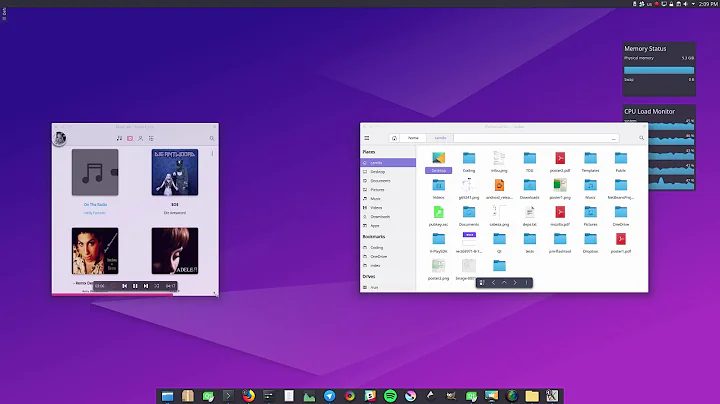The height and width of the screenshot is (404, 720).
Task: Go to the parent folder with the up arrow
Action: tap(504, 283)
